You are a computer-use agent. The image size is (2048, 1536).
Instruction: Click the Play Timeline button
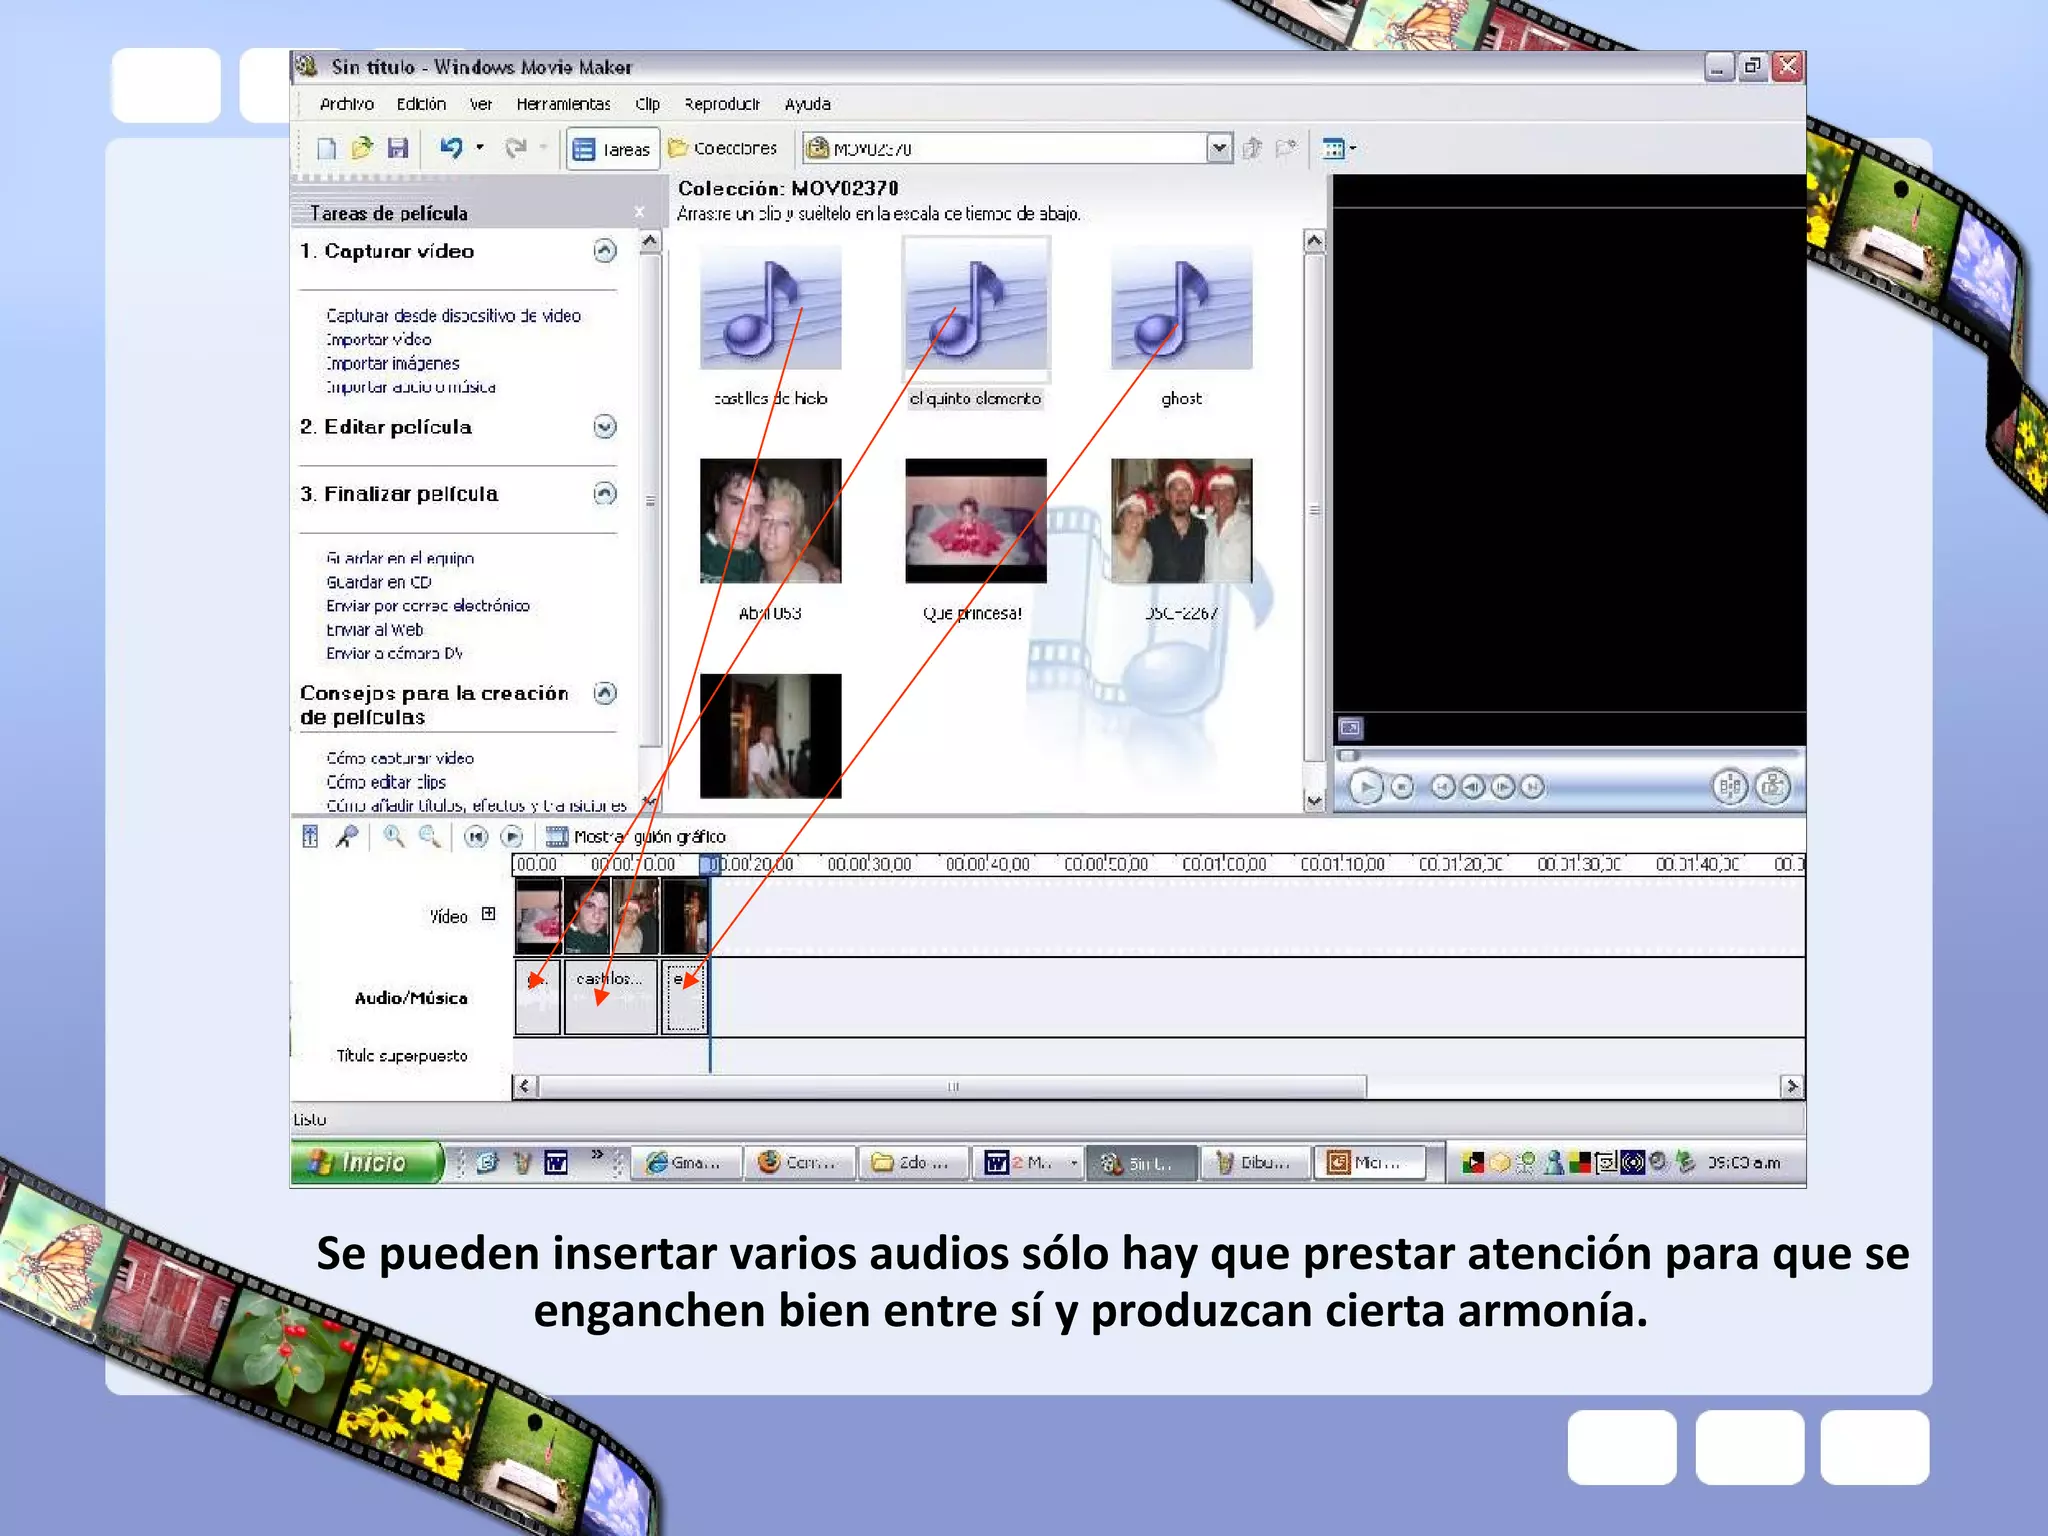[511, 836]
